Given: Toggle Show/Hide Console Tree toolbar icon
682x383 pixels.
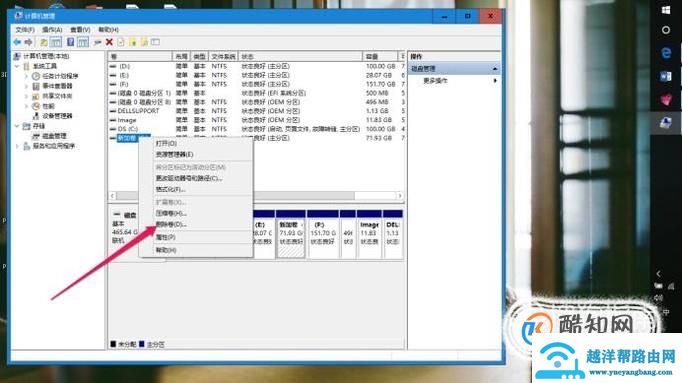Looking at the screenshot, I should (56, 42).
